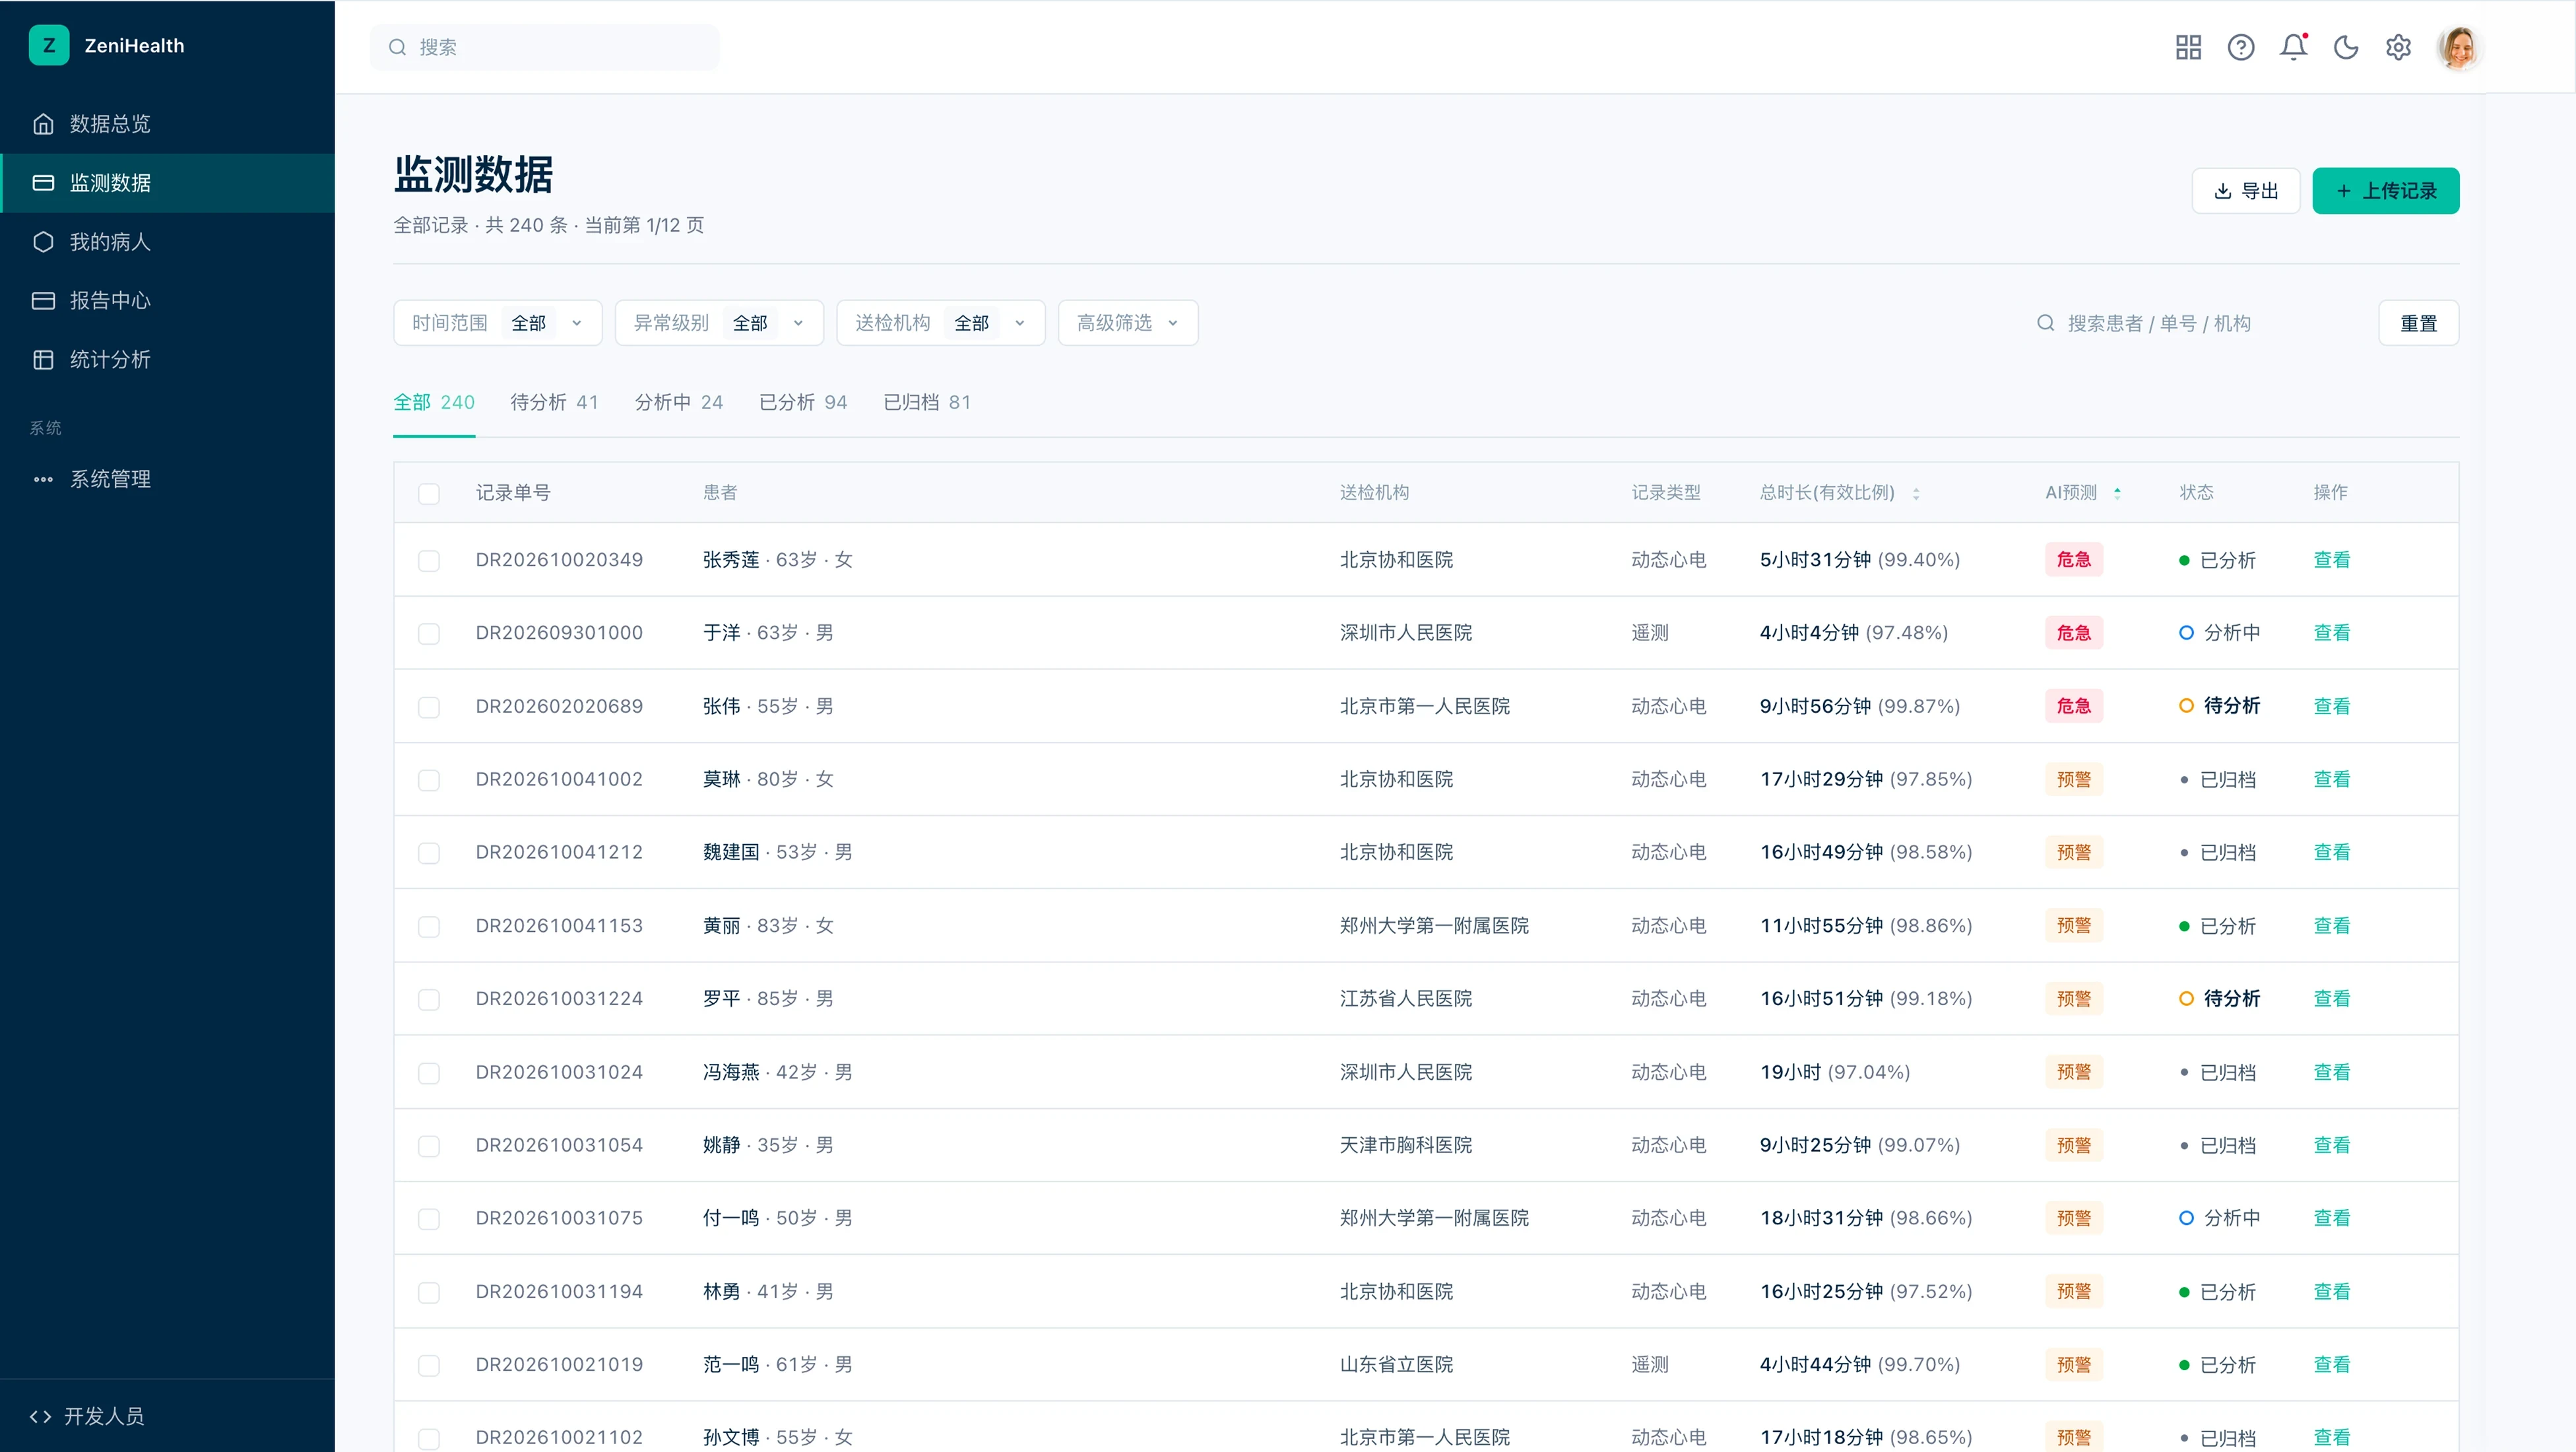2576x1452 pixels.
Task: Open the 异常级别 filter dropdown
Action: [x=719, y=323]
